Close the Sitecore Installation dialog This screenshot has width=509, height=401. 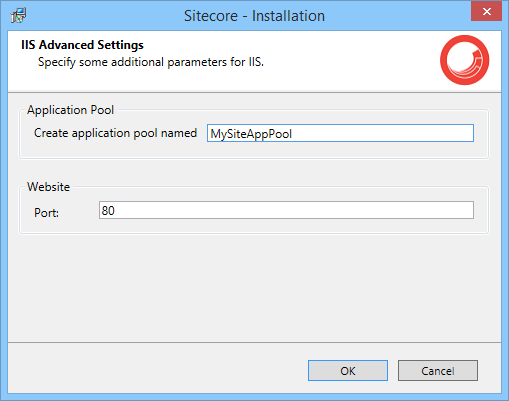pos(486,11)
